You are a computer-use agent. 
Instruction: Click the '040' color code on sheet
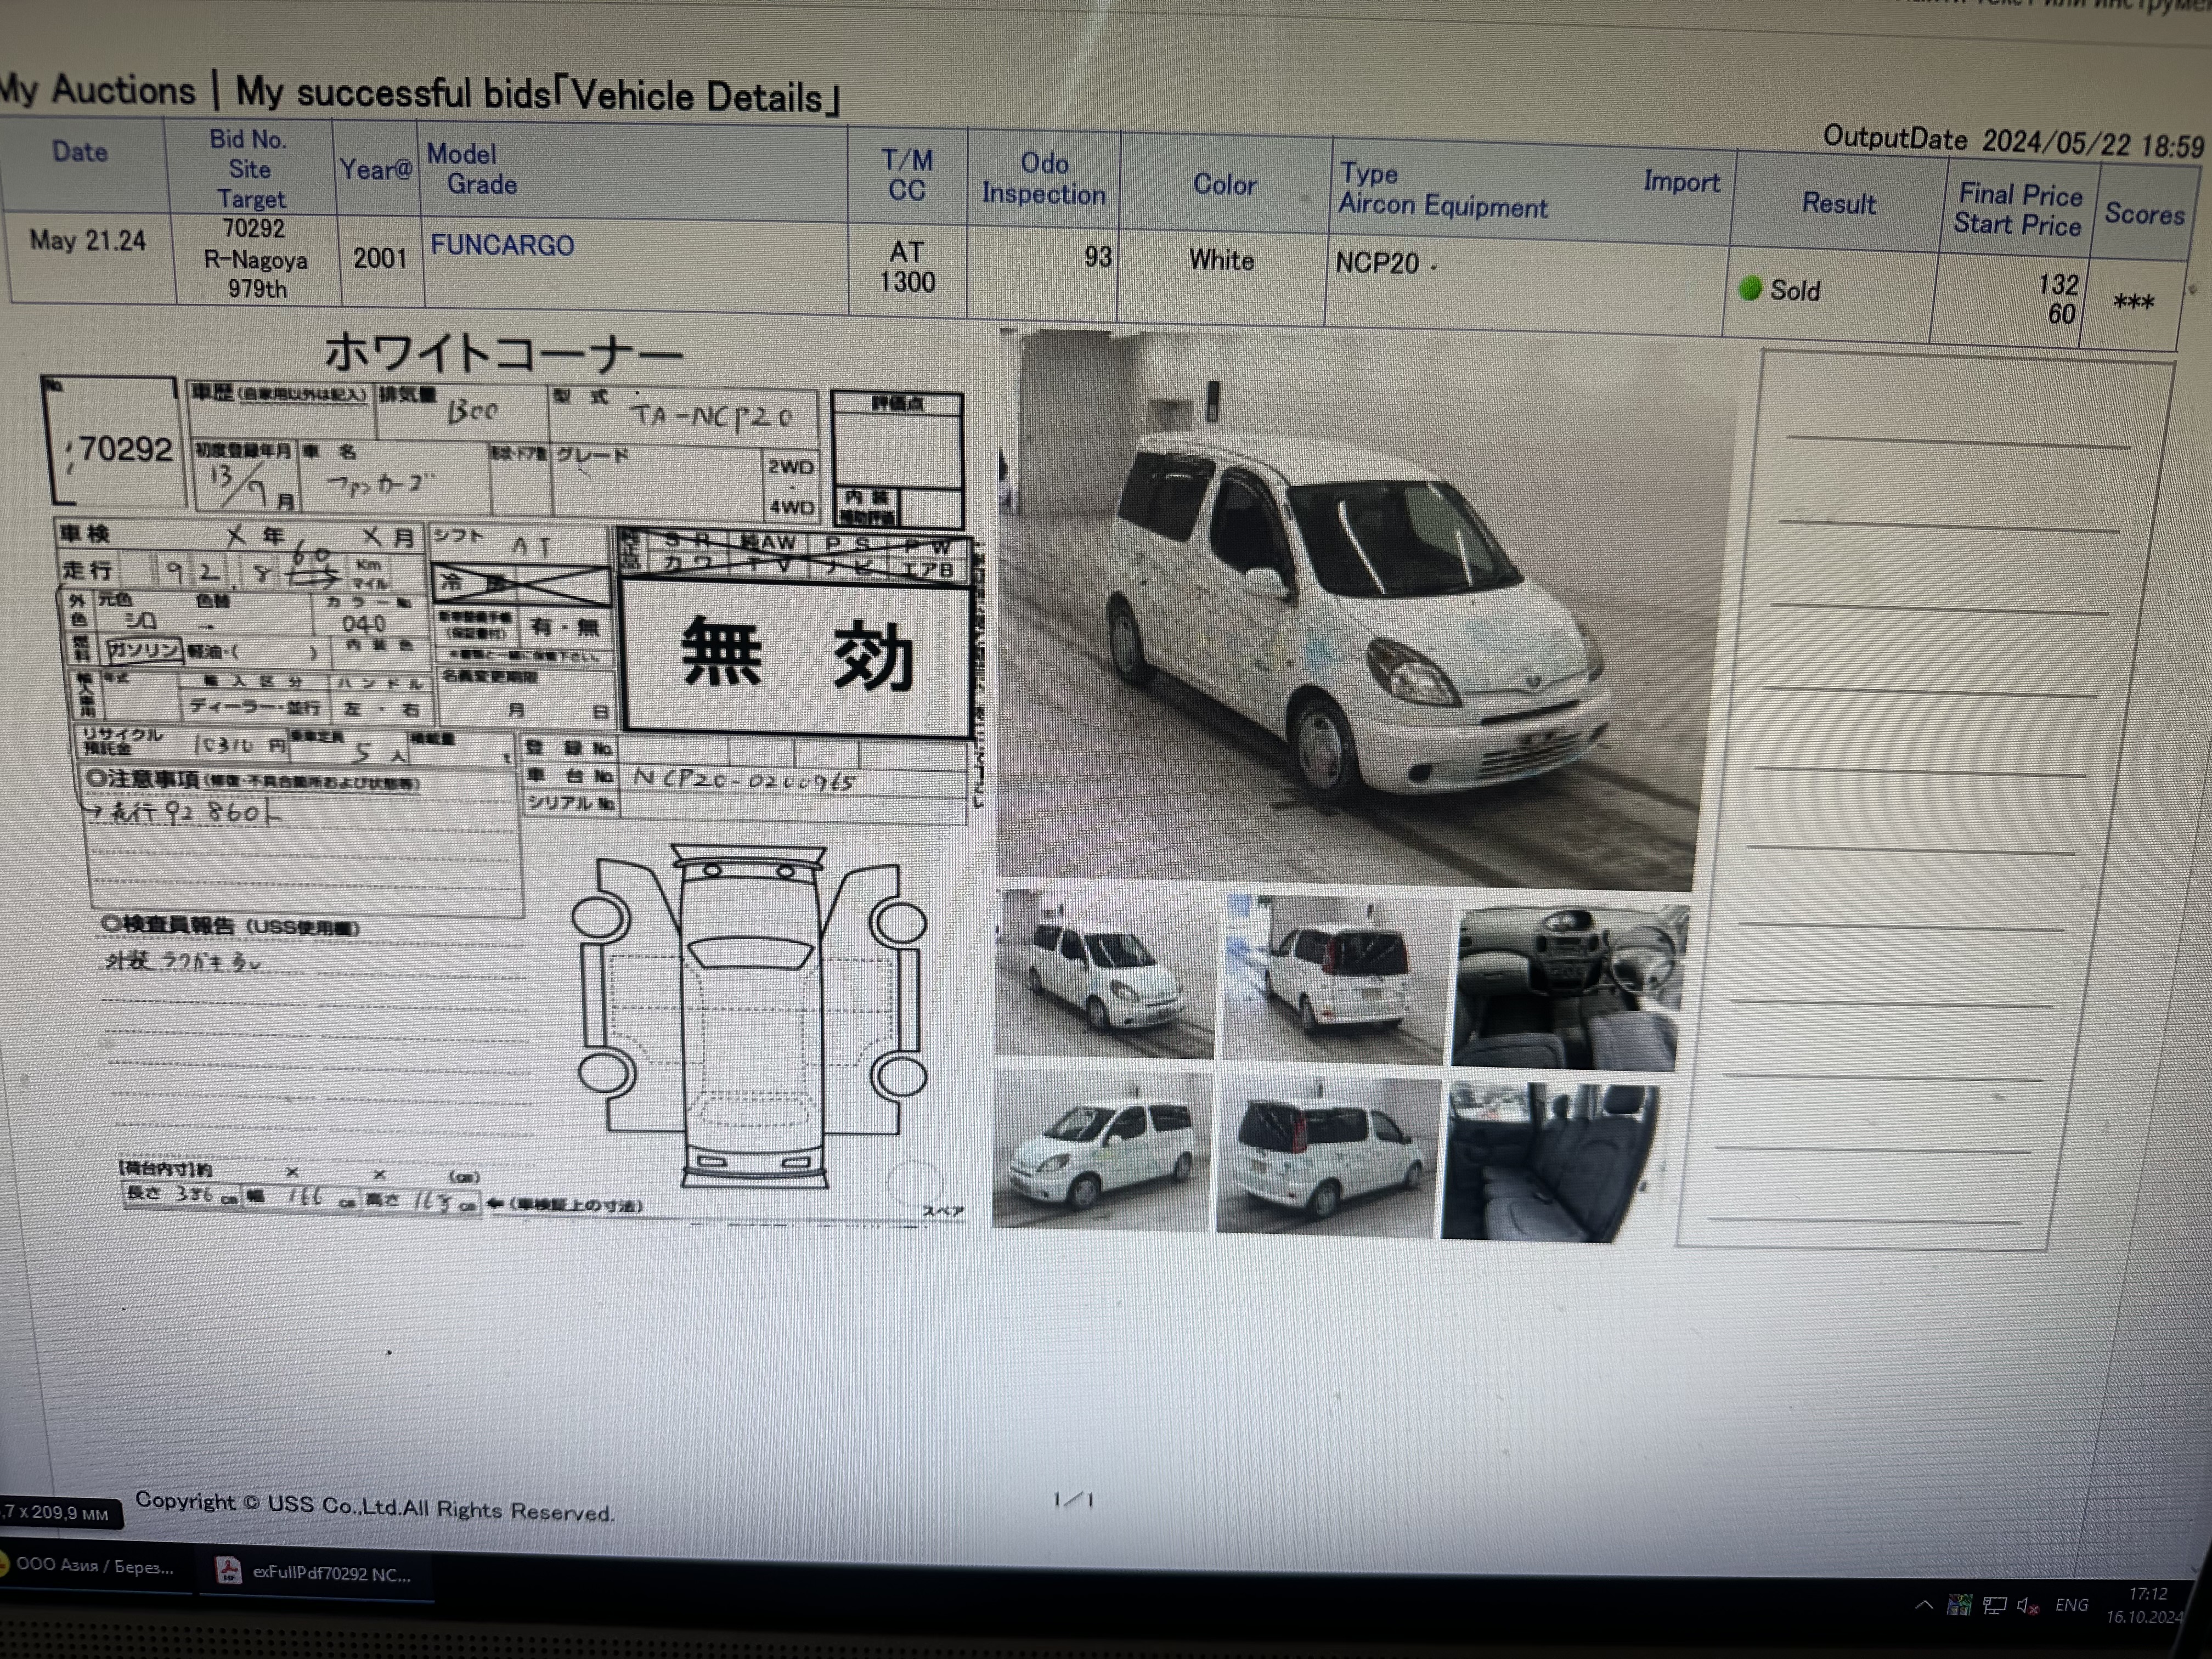click(362, 624)
